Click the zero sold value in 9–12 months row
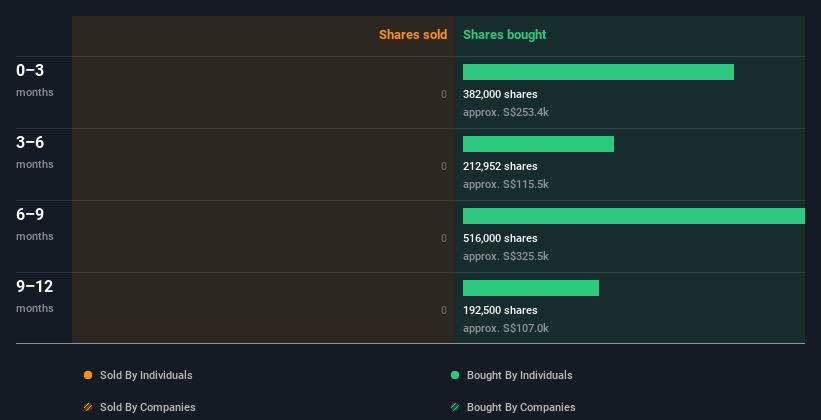The image size is (821, 420). click(x=444, y=311)
